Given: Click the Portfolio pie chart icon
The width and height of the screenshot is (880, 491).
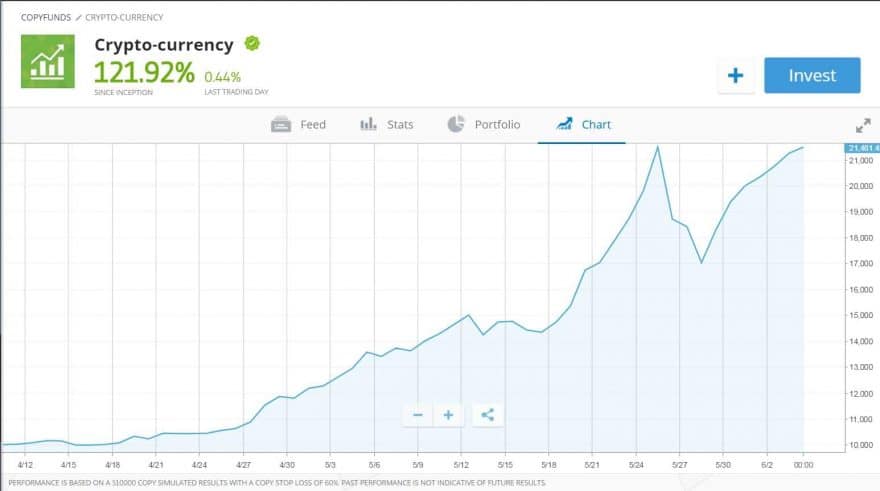Looking at the screenshot, I should click(x=456, y=124).
